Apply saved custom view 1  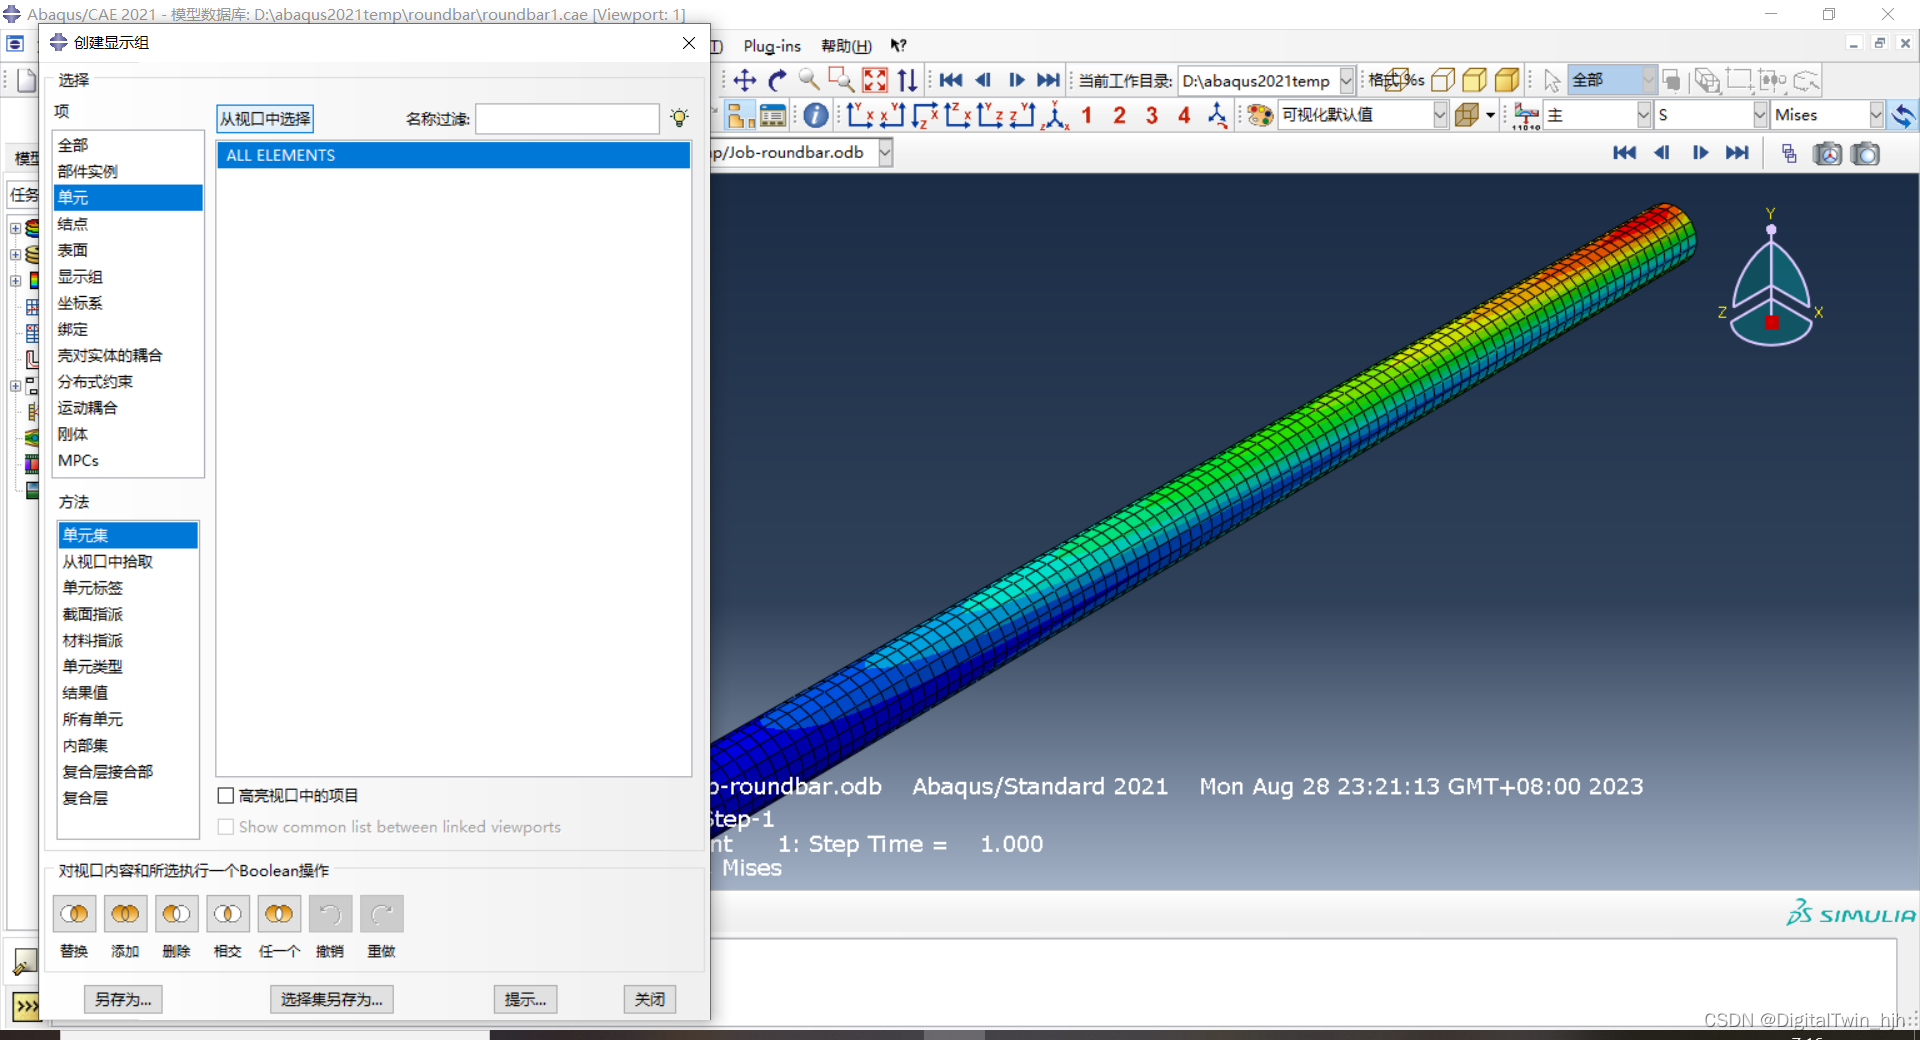pyautogui.click(x=1087, y=116)
